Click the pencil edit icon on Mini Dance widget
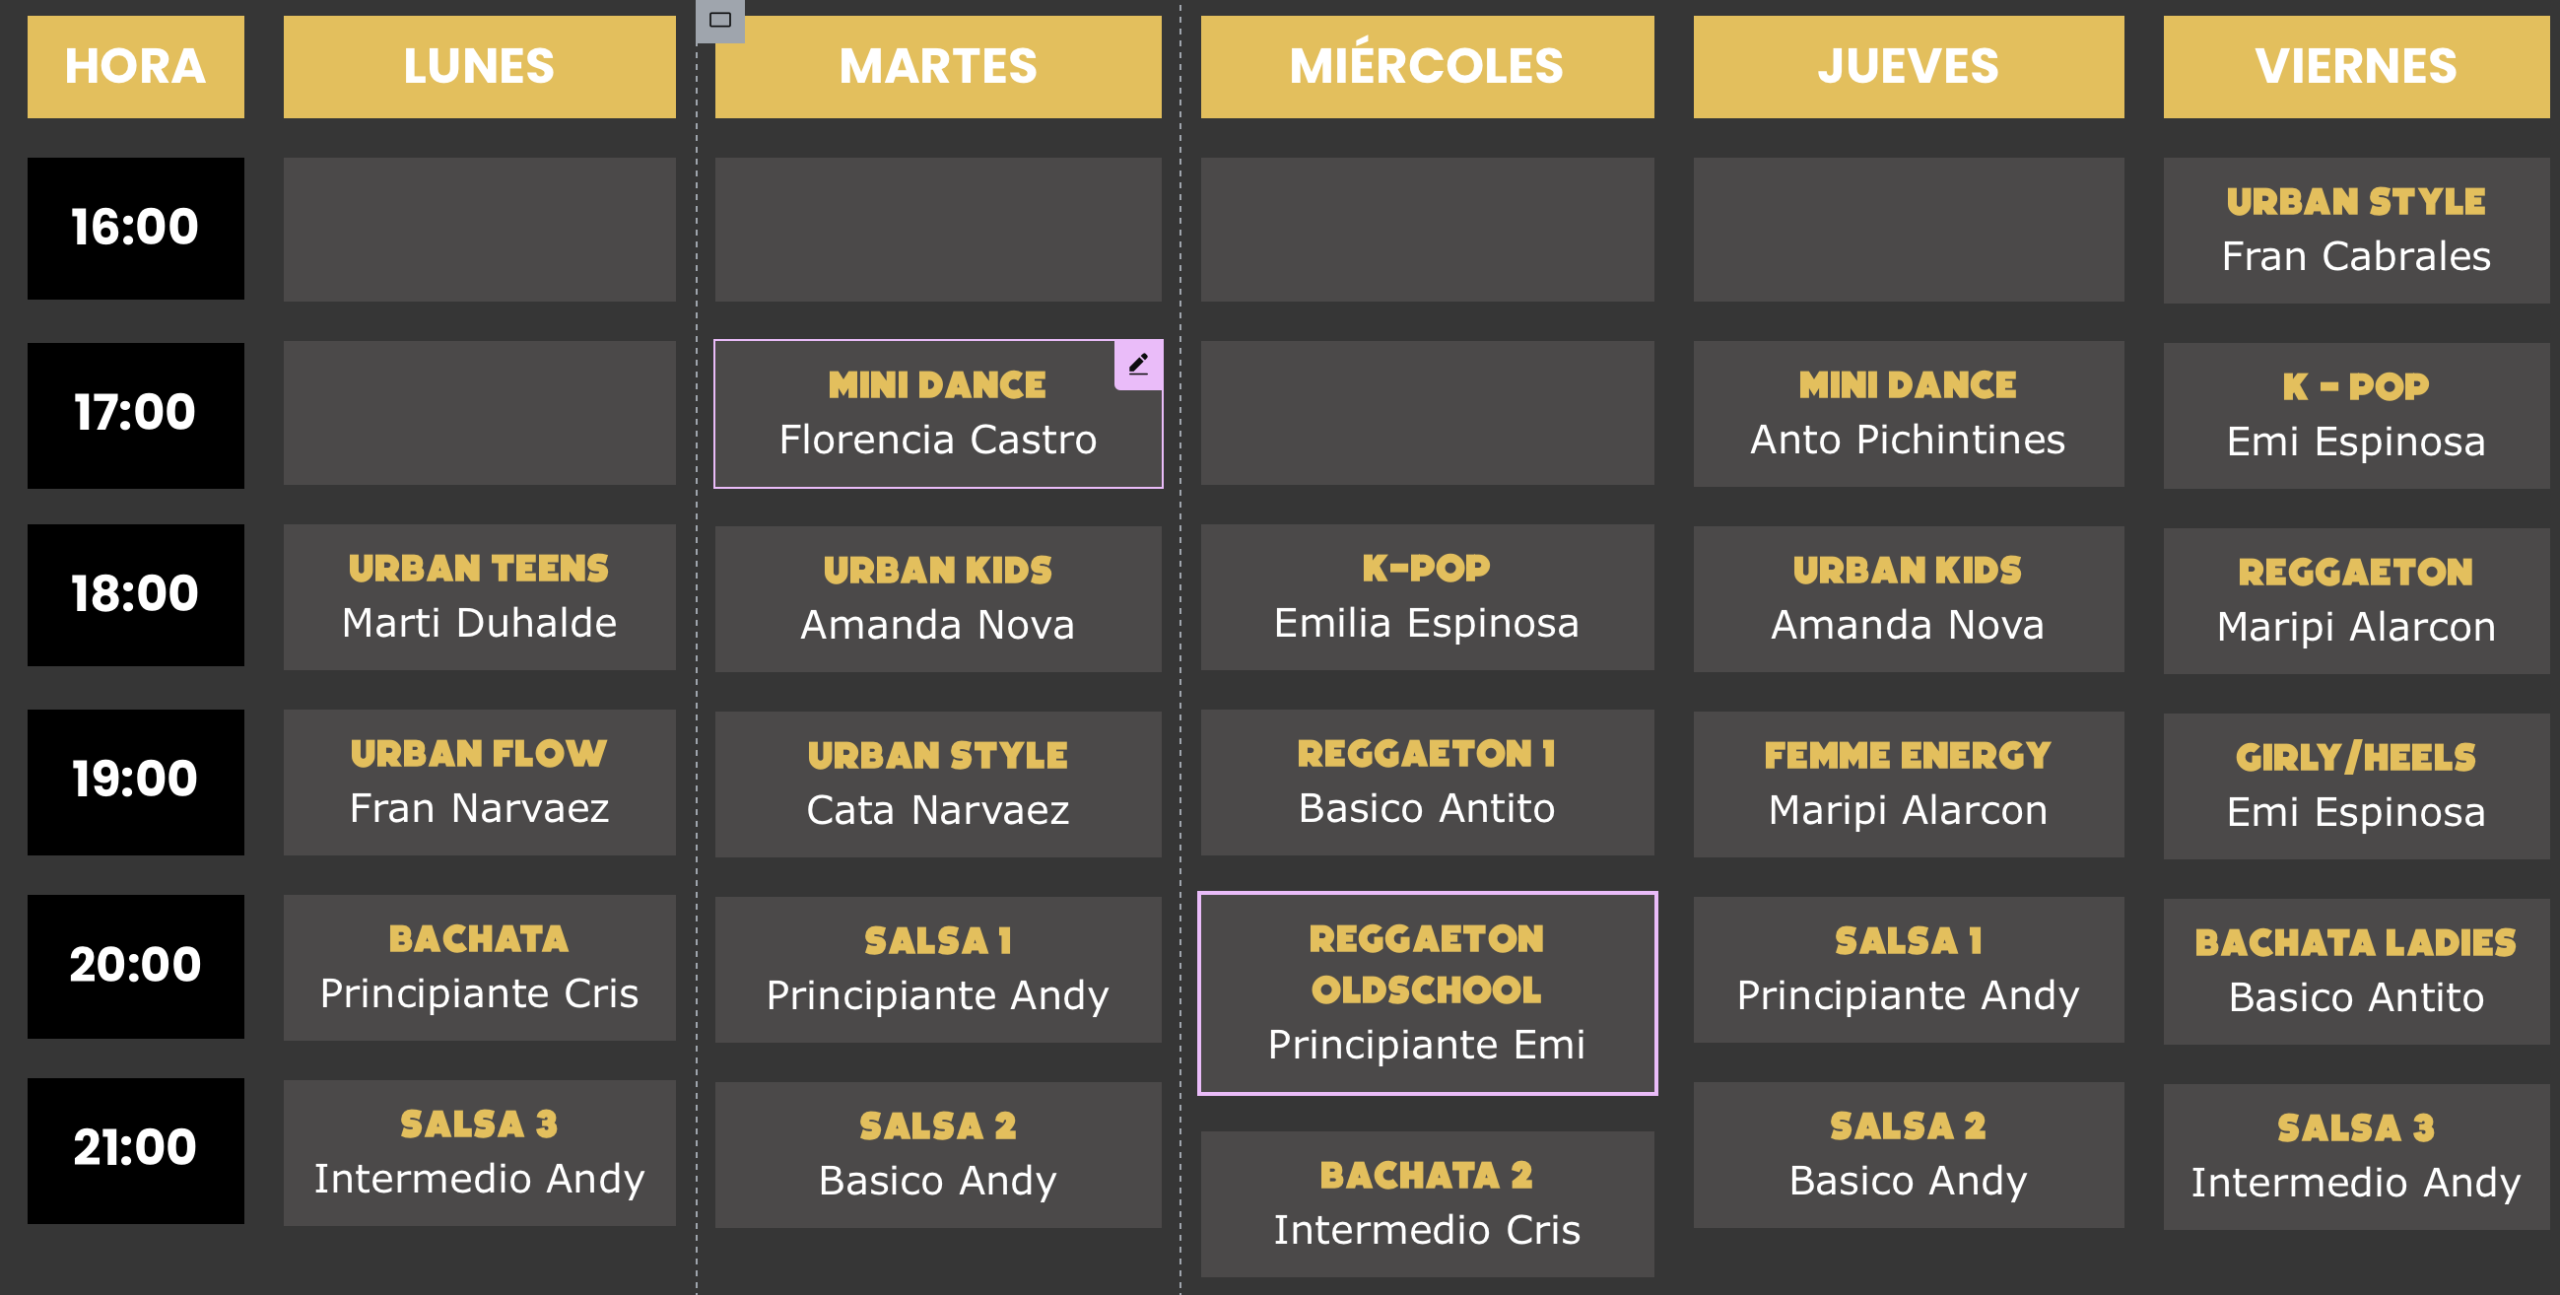The width and height of the screenshot is (2560, 1295). click(x=1138, y=365)
